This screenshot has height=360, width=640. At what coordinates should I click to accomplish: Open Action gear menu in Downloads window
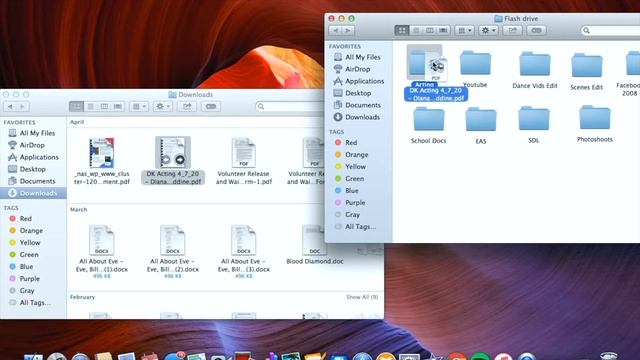(163, 107)
